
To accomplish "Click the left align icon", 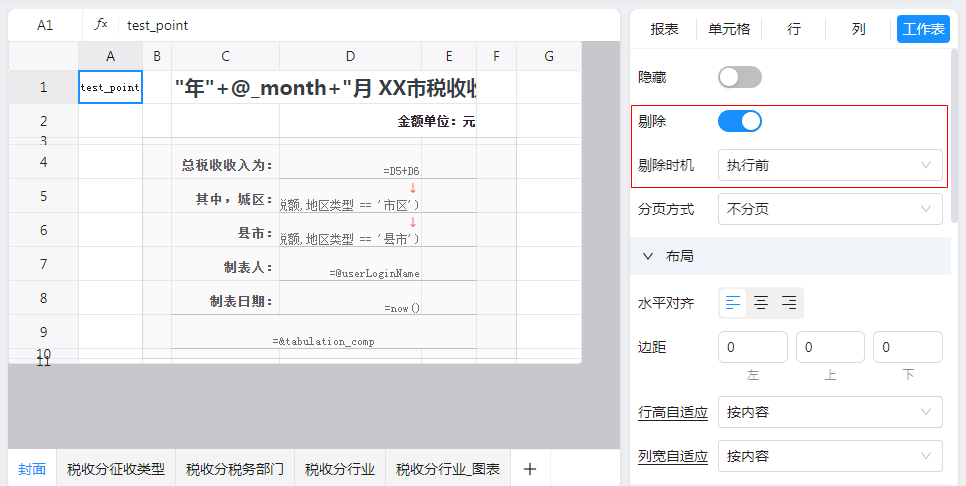I will coord(734,303).
